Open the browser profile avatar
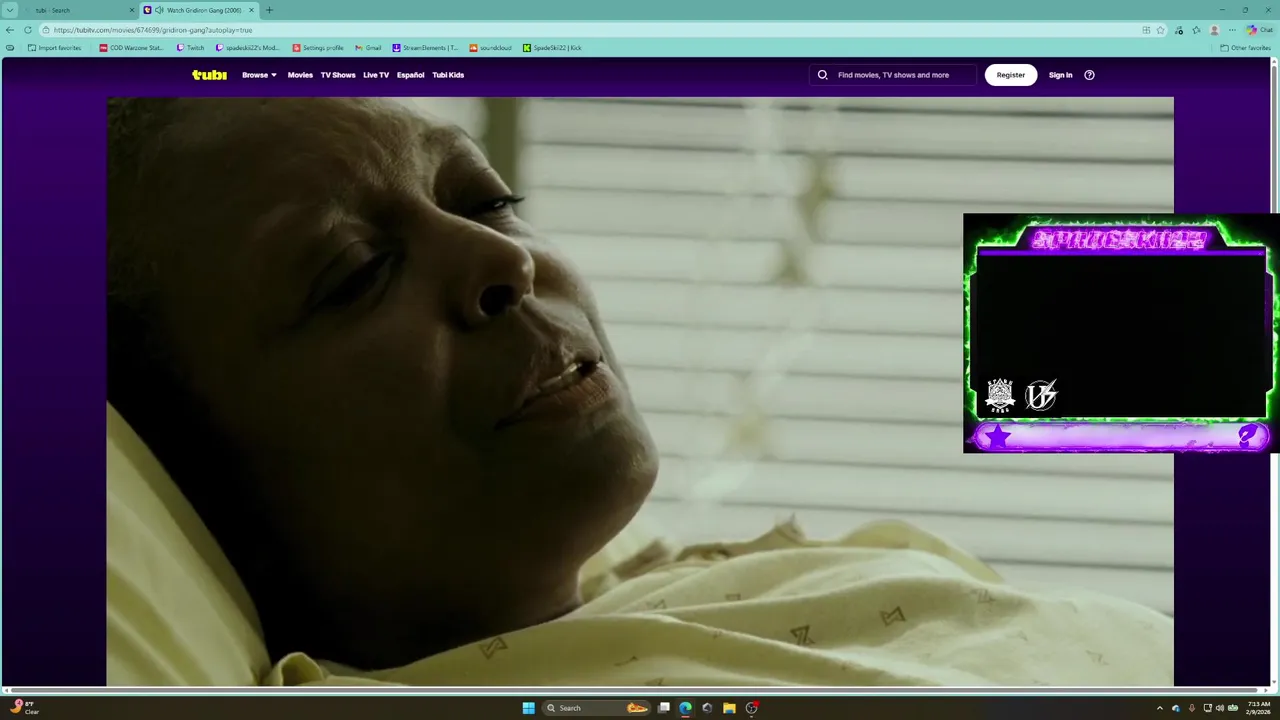 pyautogui.click(x=1215, y=30)
